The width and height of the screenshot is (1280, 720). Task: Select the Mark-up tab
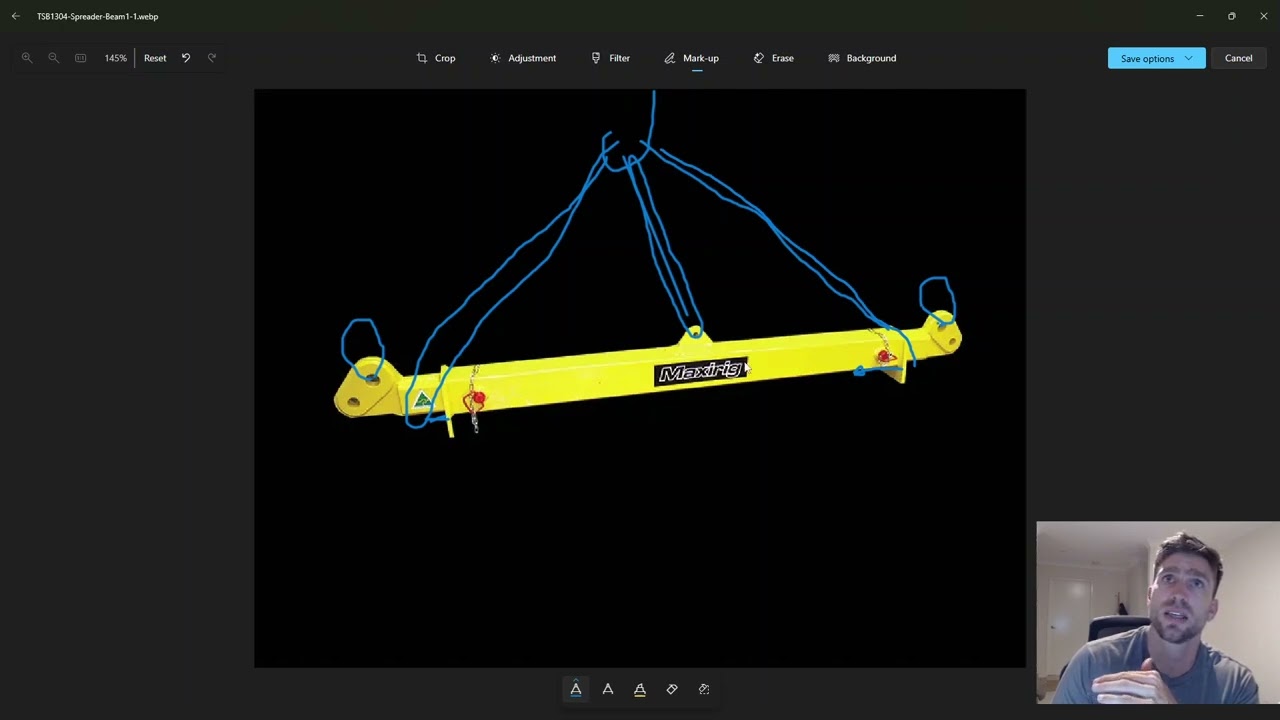pos(691,58)
